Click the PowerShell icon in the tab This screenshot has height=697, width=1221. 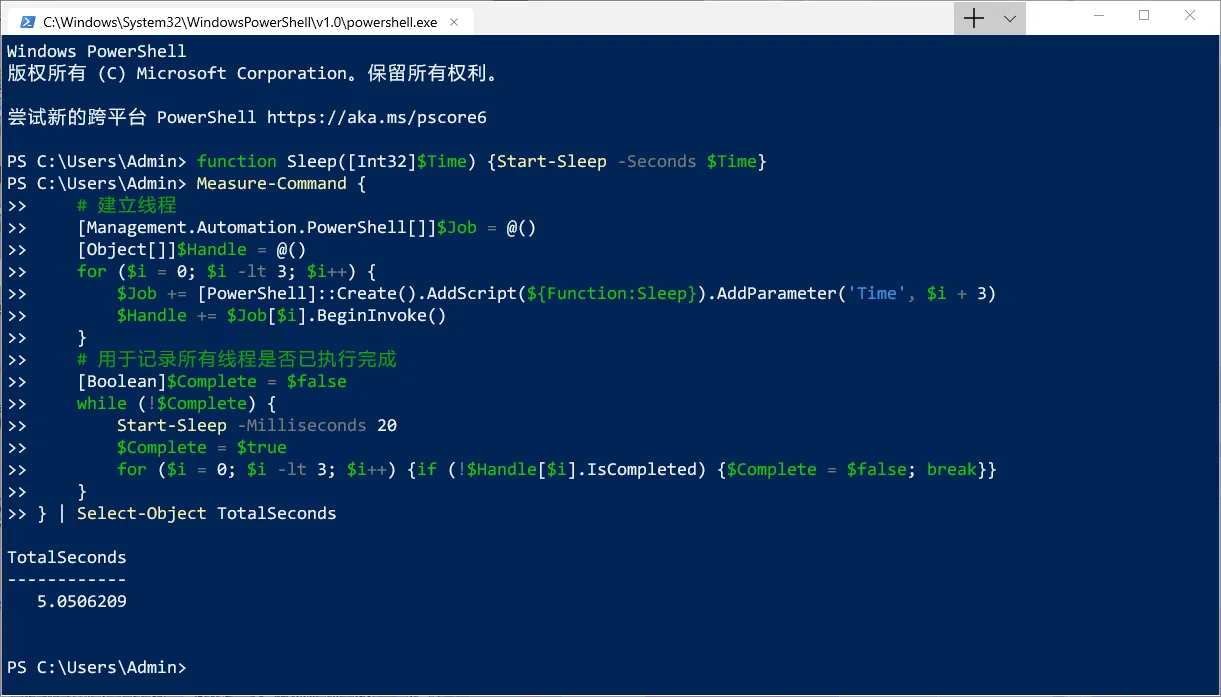[26, 20]
